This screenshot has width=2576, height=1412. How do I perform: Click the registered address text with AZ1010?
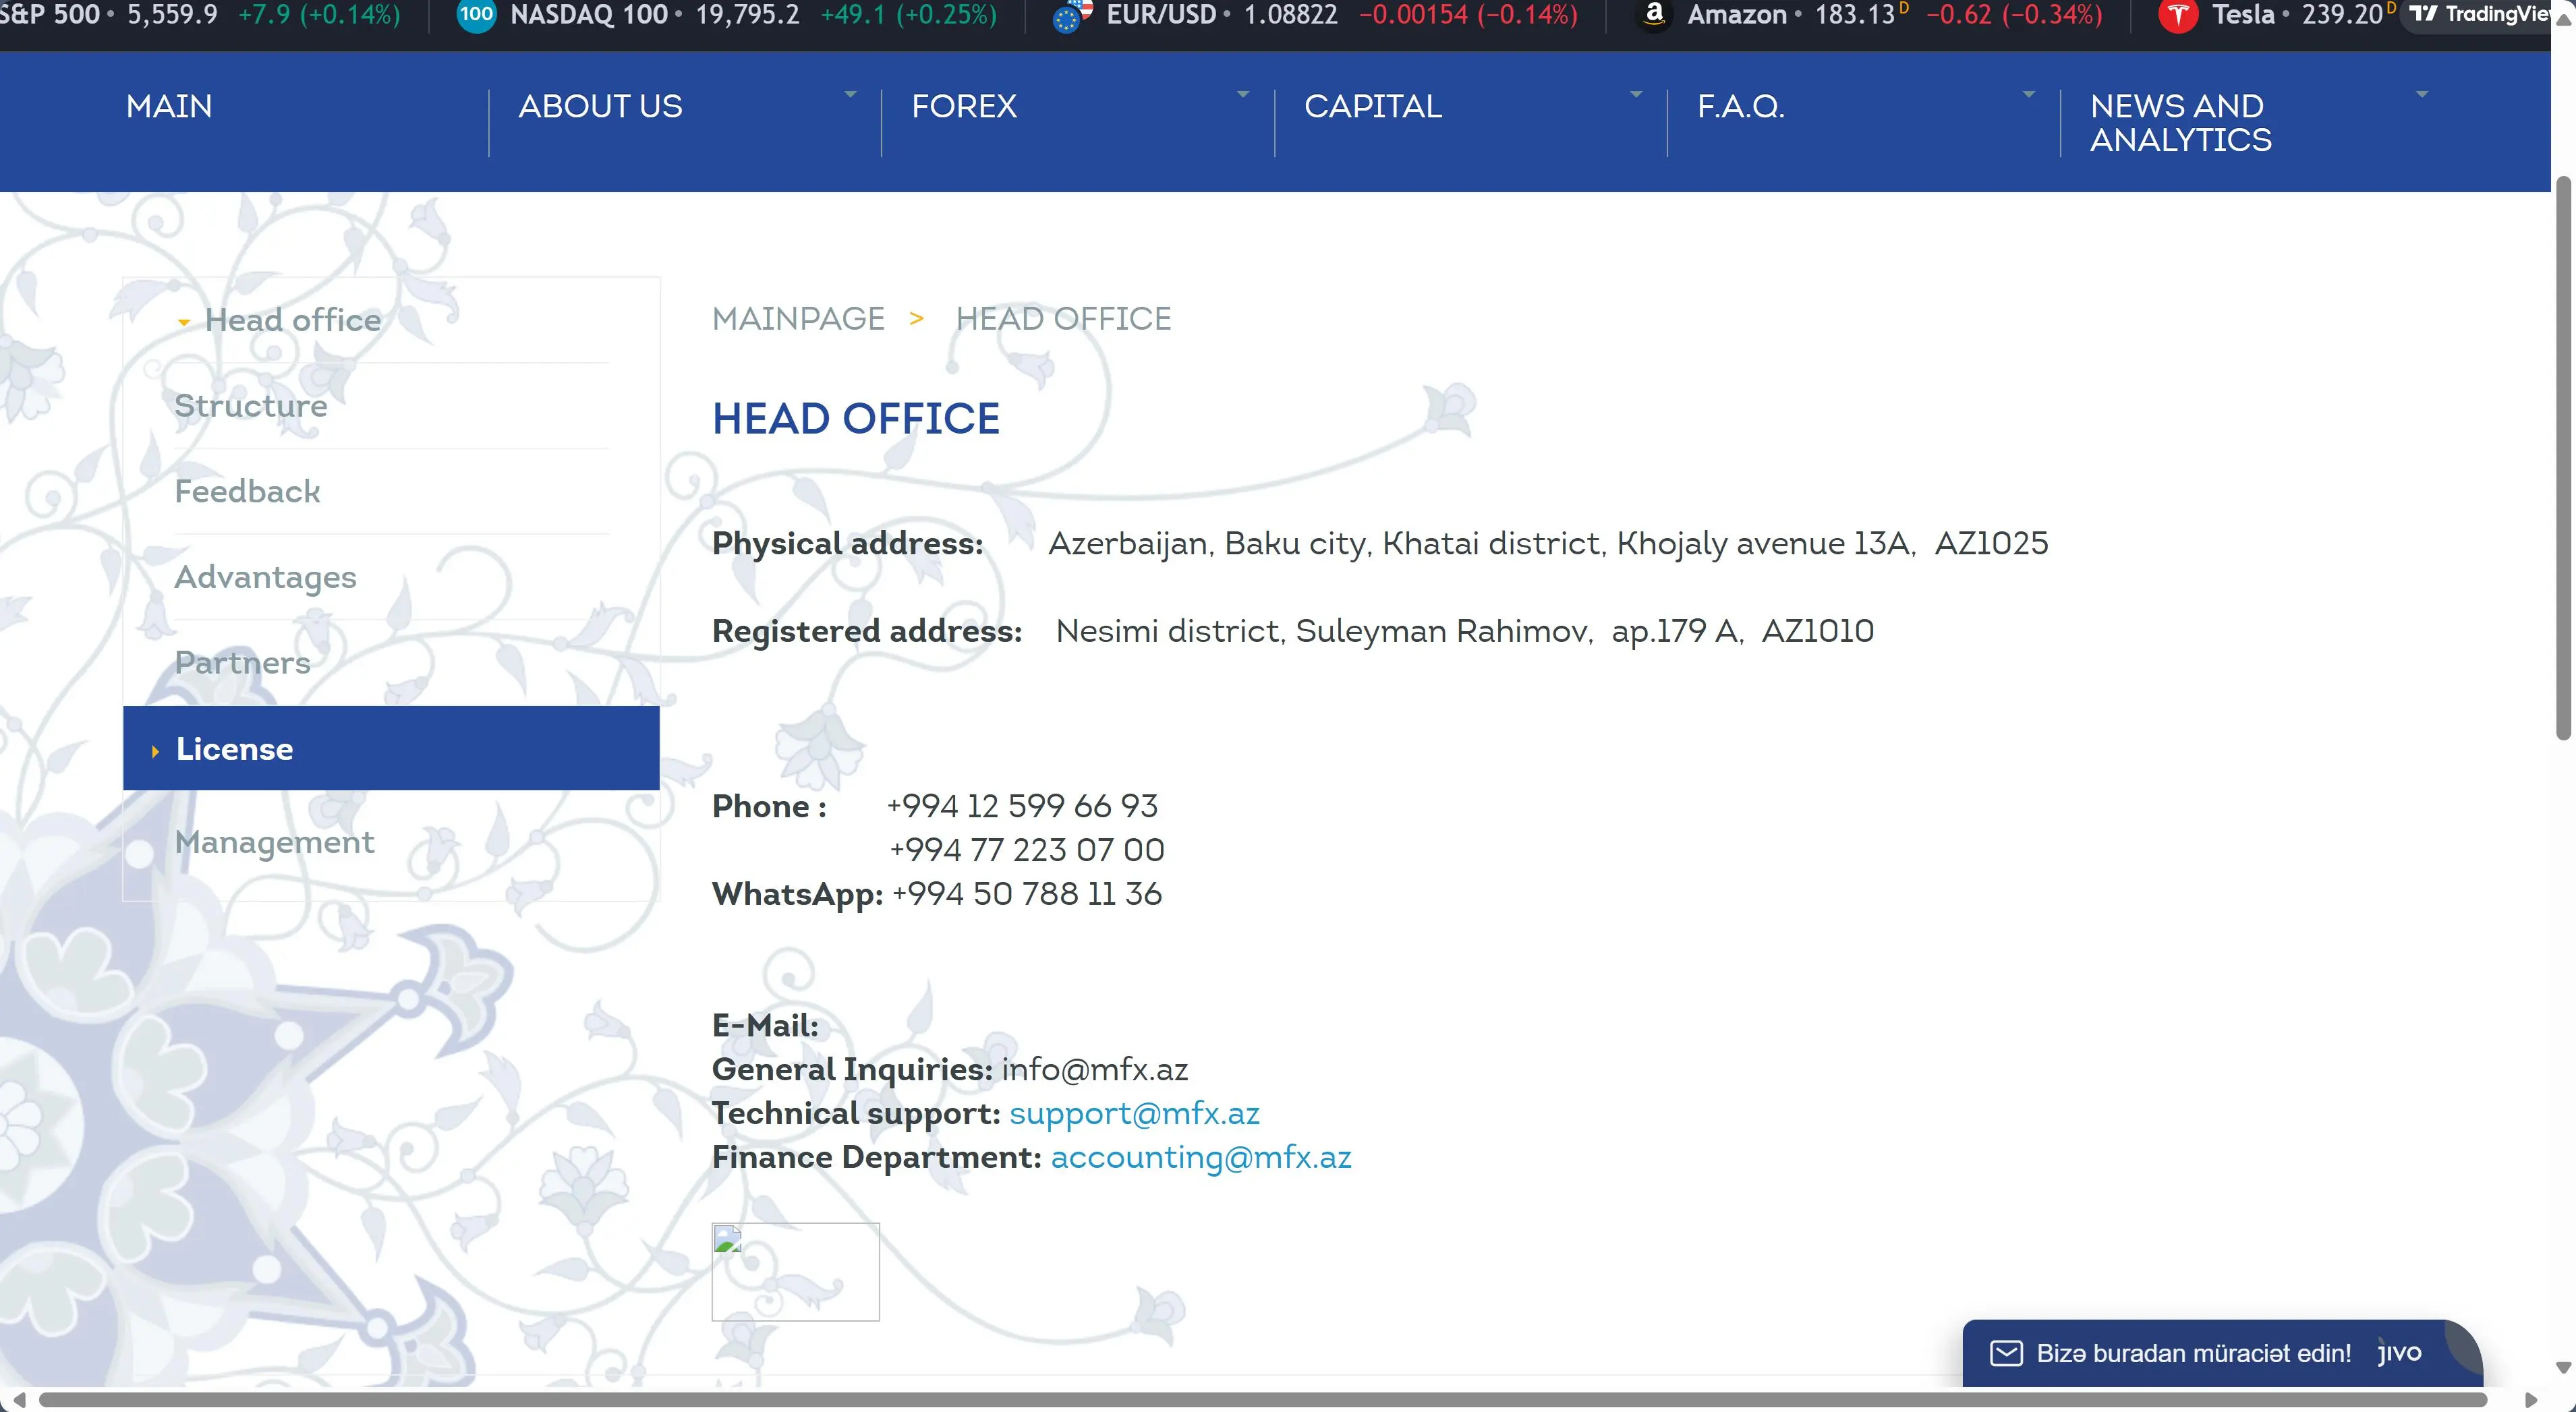point(1465,631)
